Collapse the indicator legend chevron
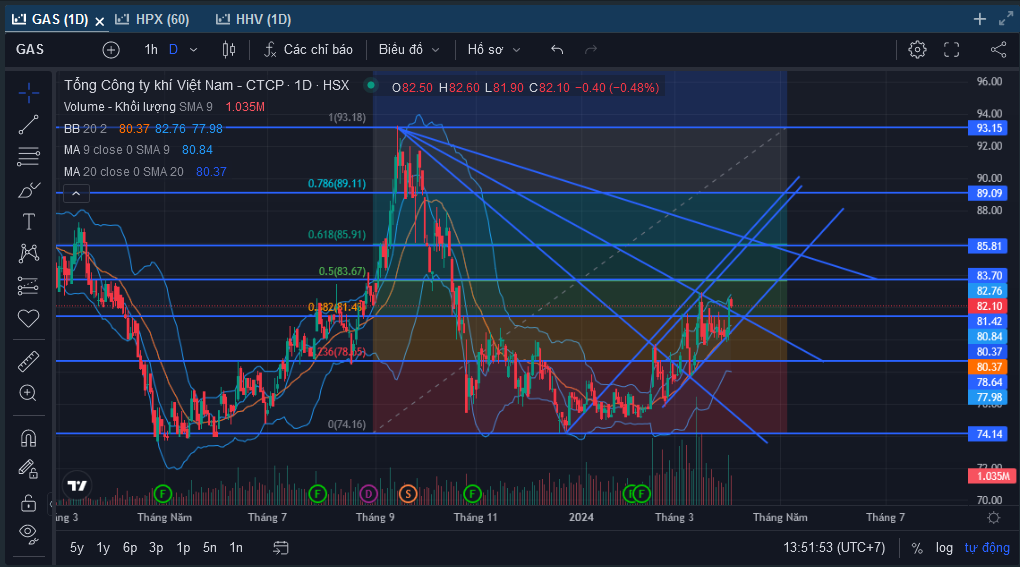Image resolution: width=1020 pixels, height=567 pixels. click(x=76, y=193)
